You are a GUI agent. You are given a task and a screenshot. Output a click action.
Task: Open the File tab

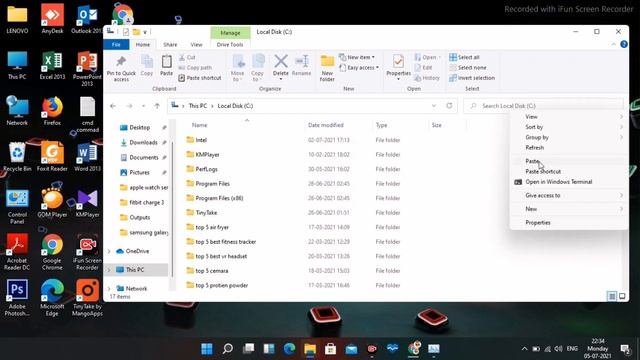pos(116,44)
